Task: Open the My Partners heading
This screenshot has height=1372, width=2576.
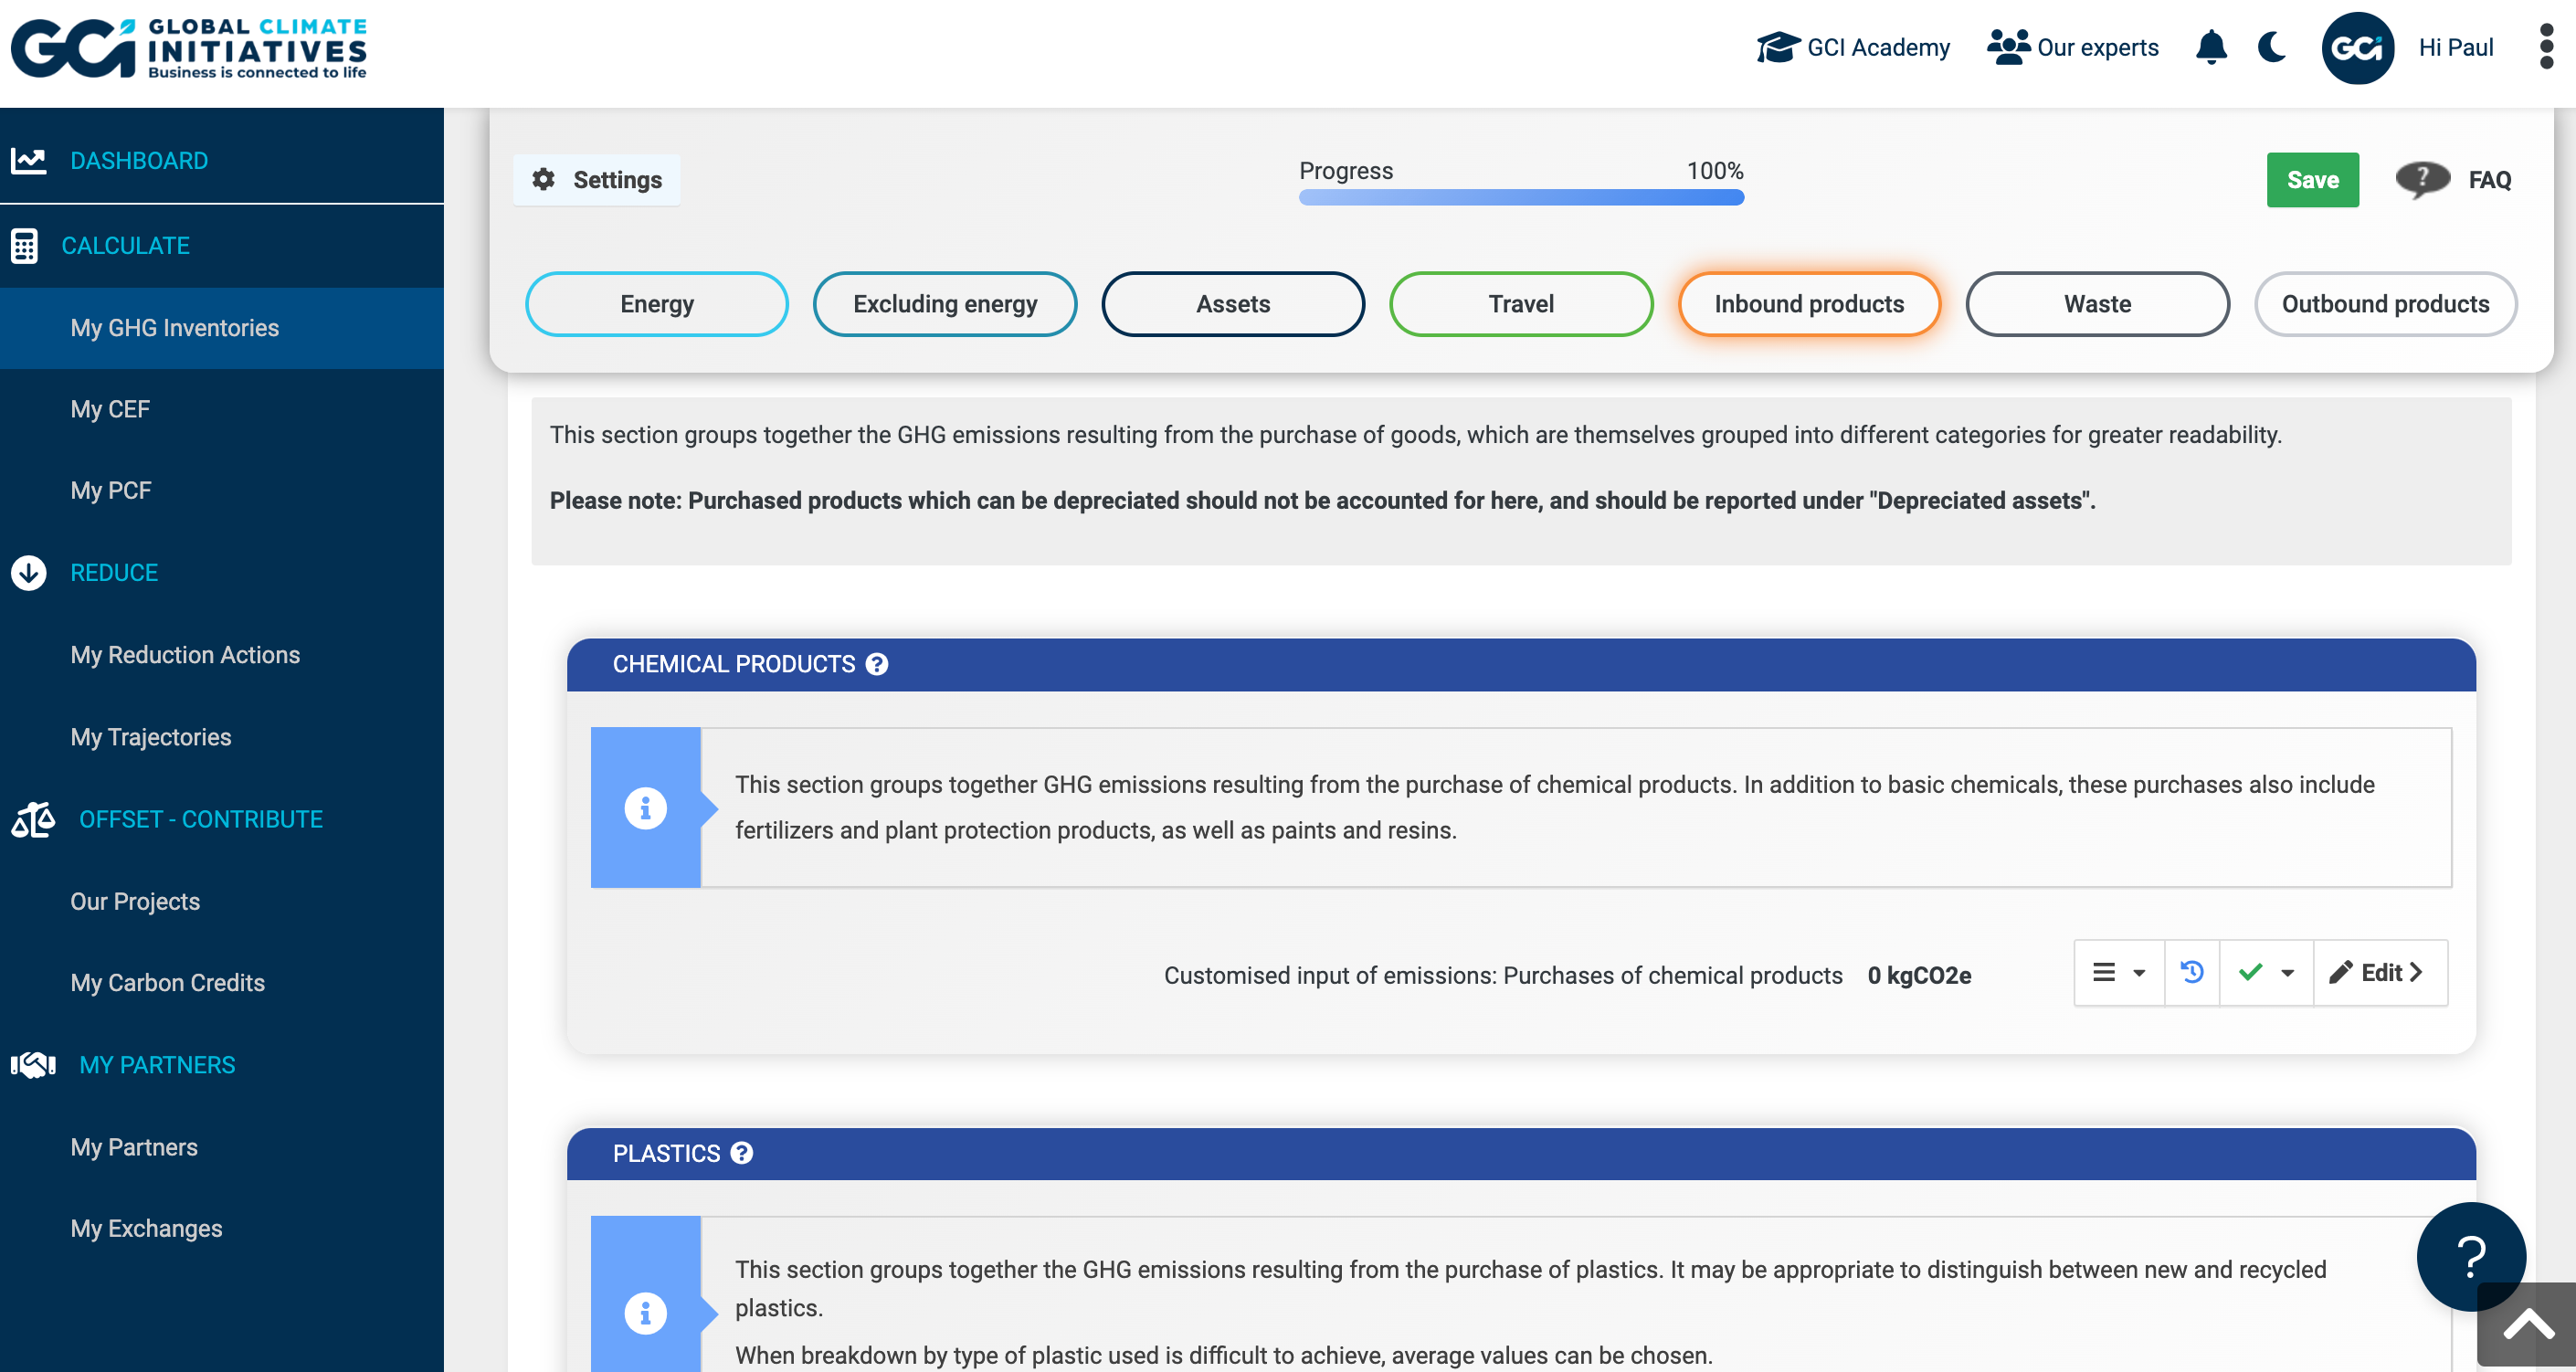Action: pos(157,1065)
